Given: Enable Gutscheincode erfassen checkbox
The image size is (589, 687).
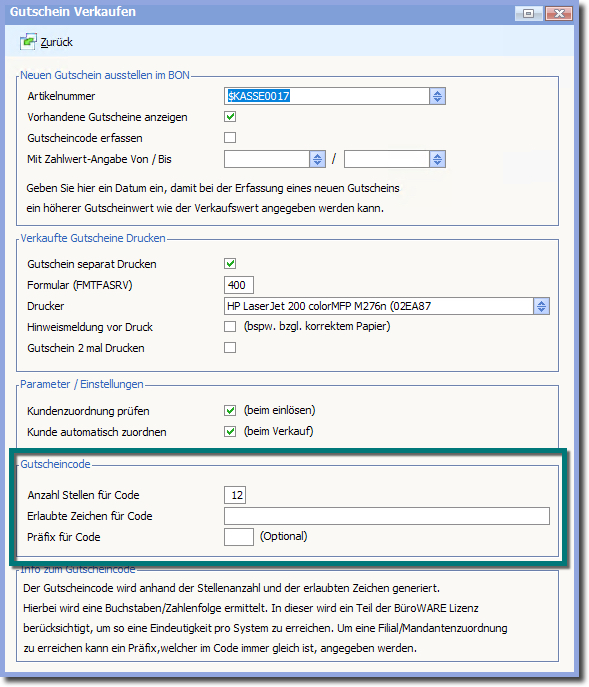Looking at the screenshot, I should 230,138.
